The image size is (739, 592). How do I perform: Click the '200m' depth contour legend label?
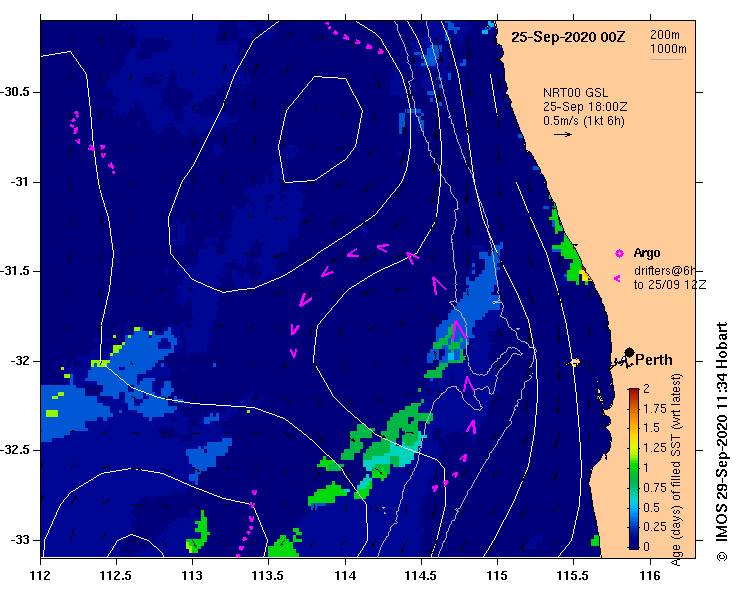coord(665,35)
